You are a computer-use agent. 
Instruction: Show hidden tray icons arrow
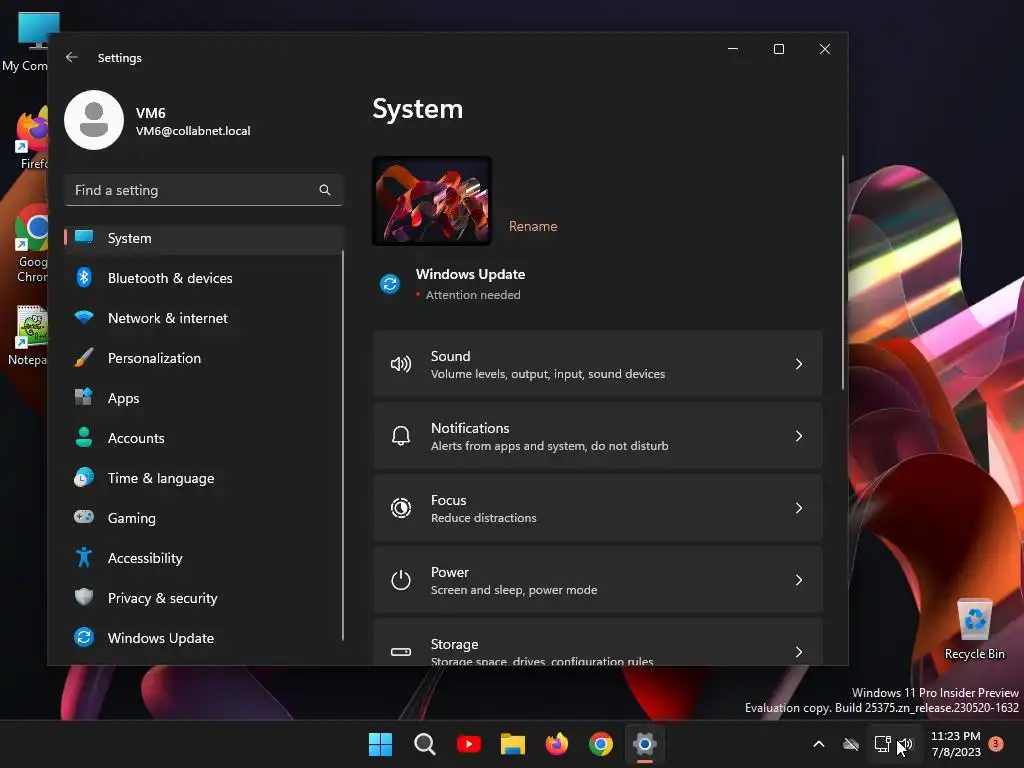(818, 744)
